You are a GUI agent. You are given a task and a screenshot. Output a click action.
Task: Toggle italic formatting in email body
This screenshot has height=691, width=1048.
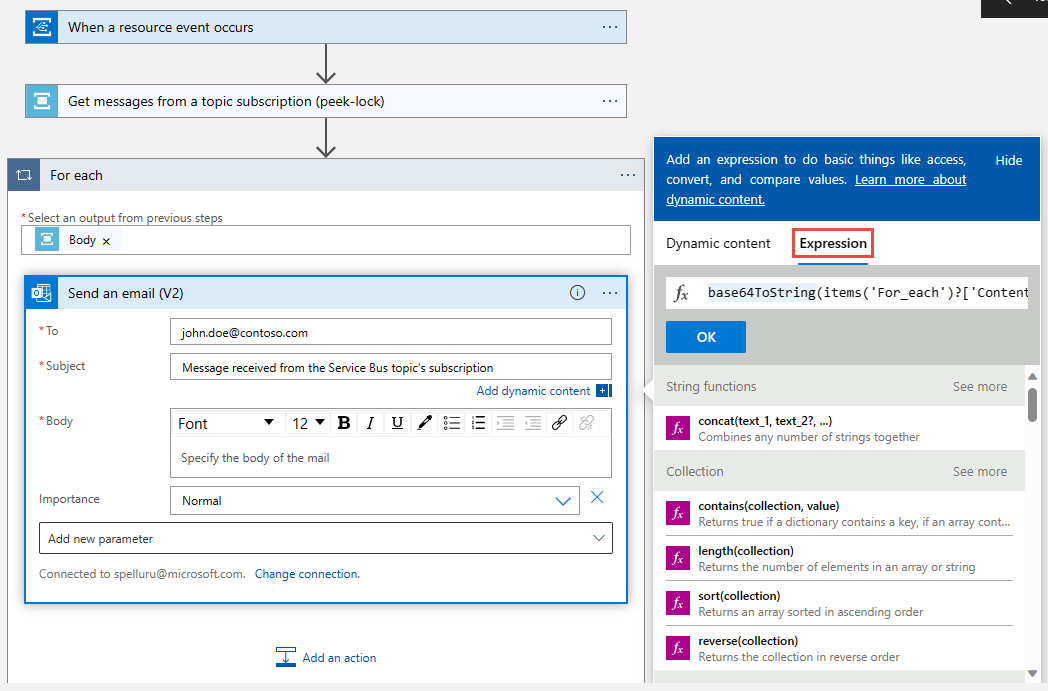370,423
